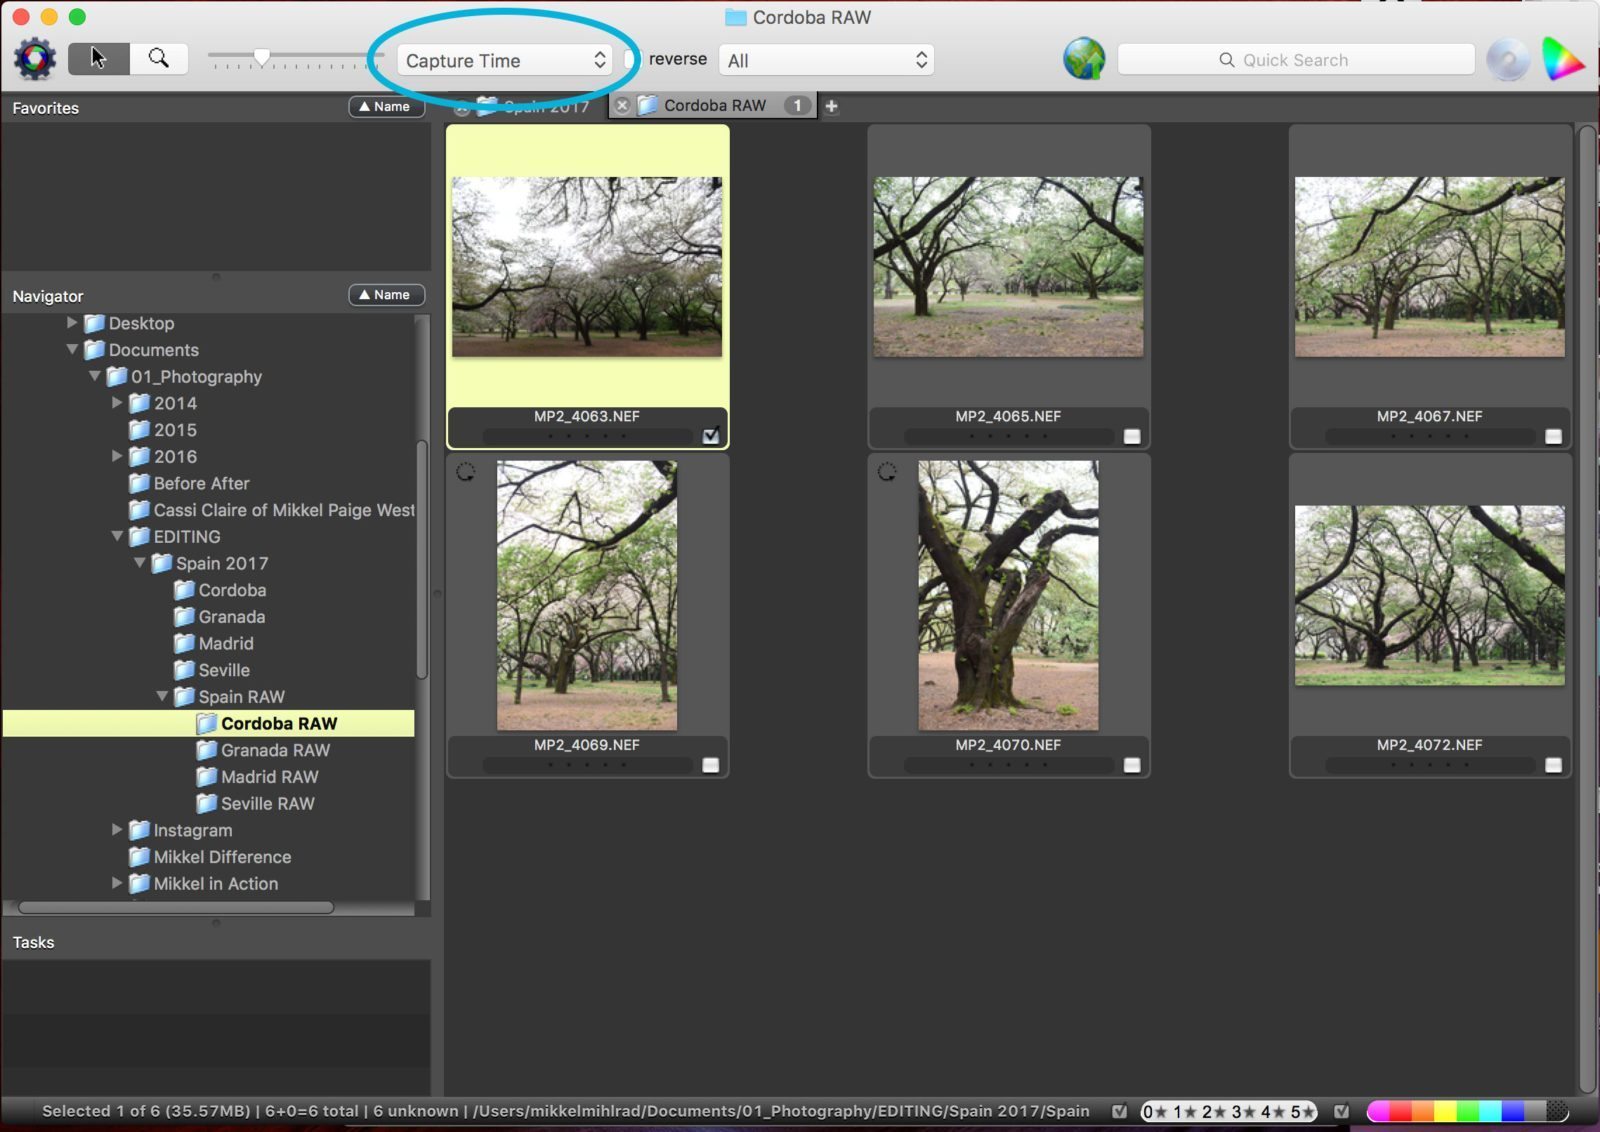Select the arrow selection tool
This screenshot has width=1600, height=1132.
click(x=97, y=58)
